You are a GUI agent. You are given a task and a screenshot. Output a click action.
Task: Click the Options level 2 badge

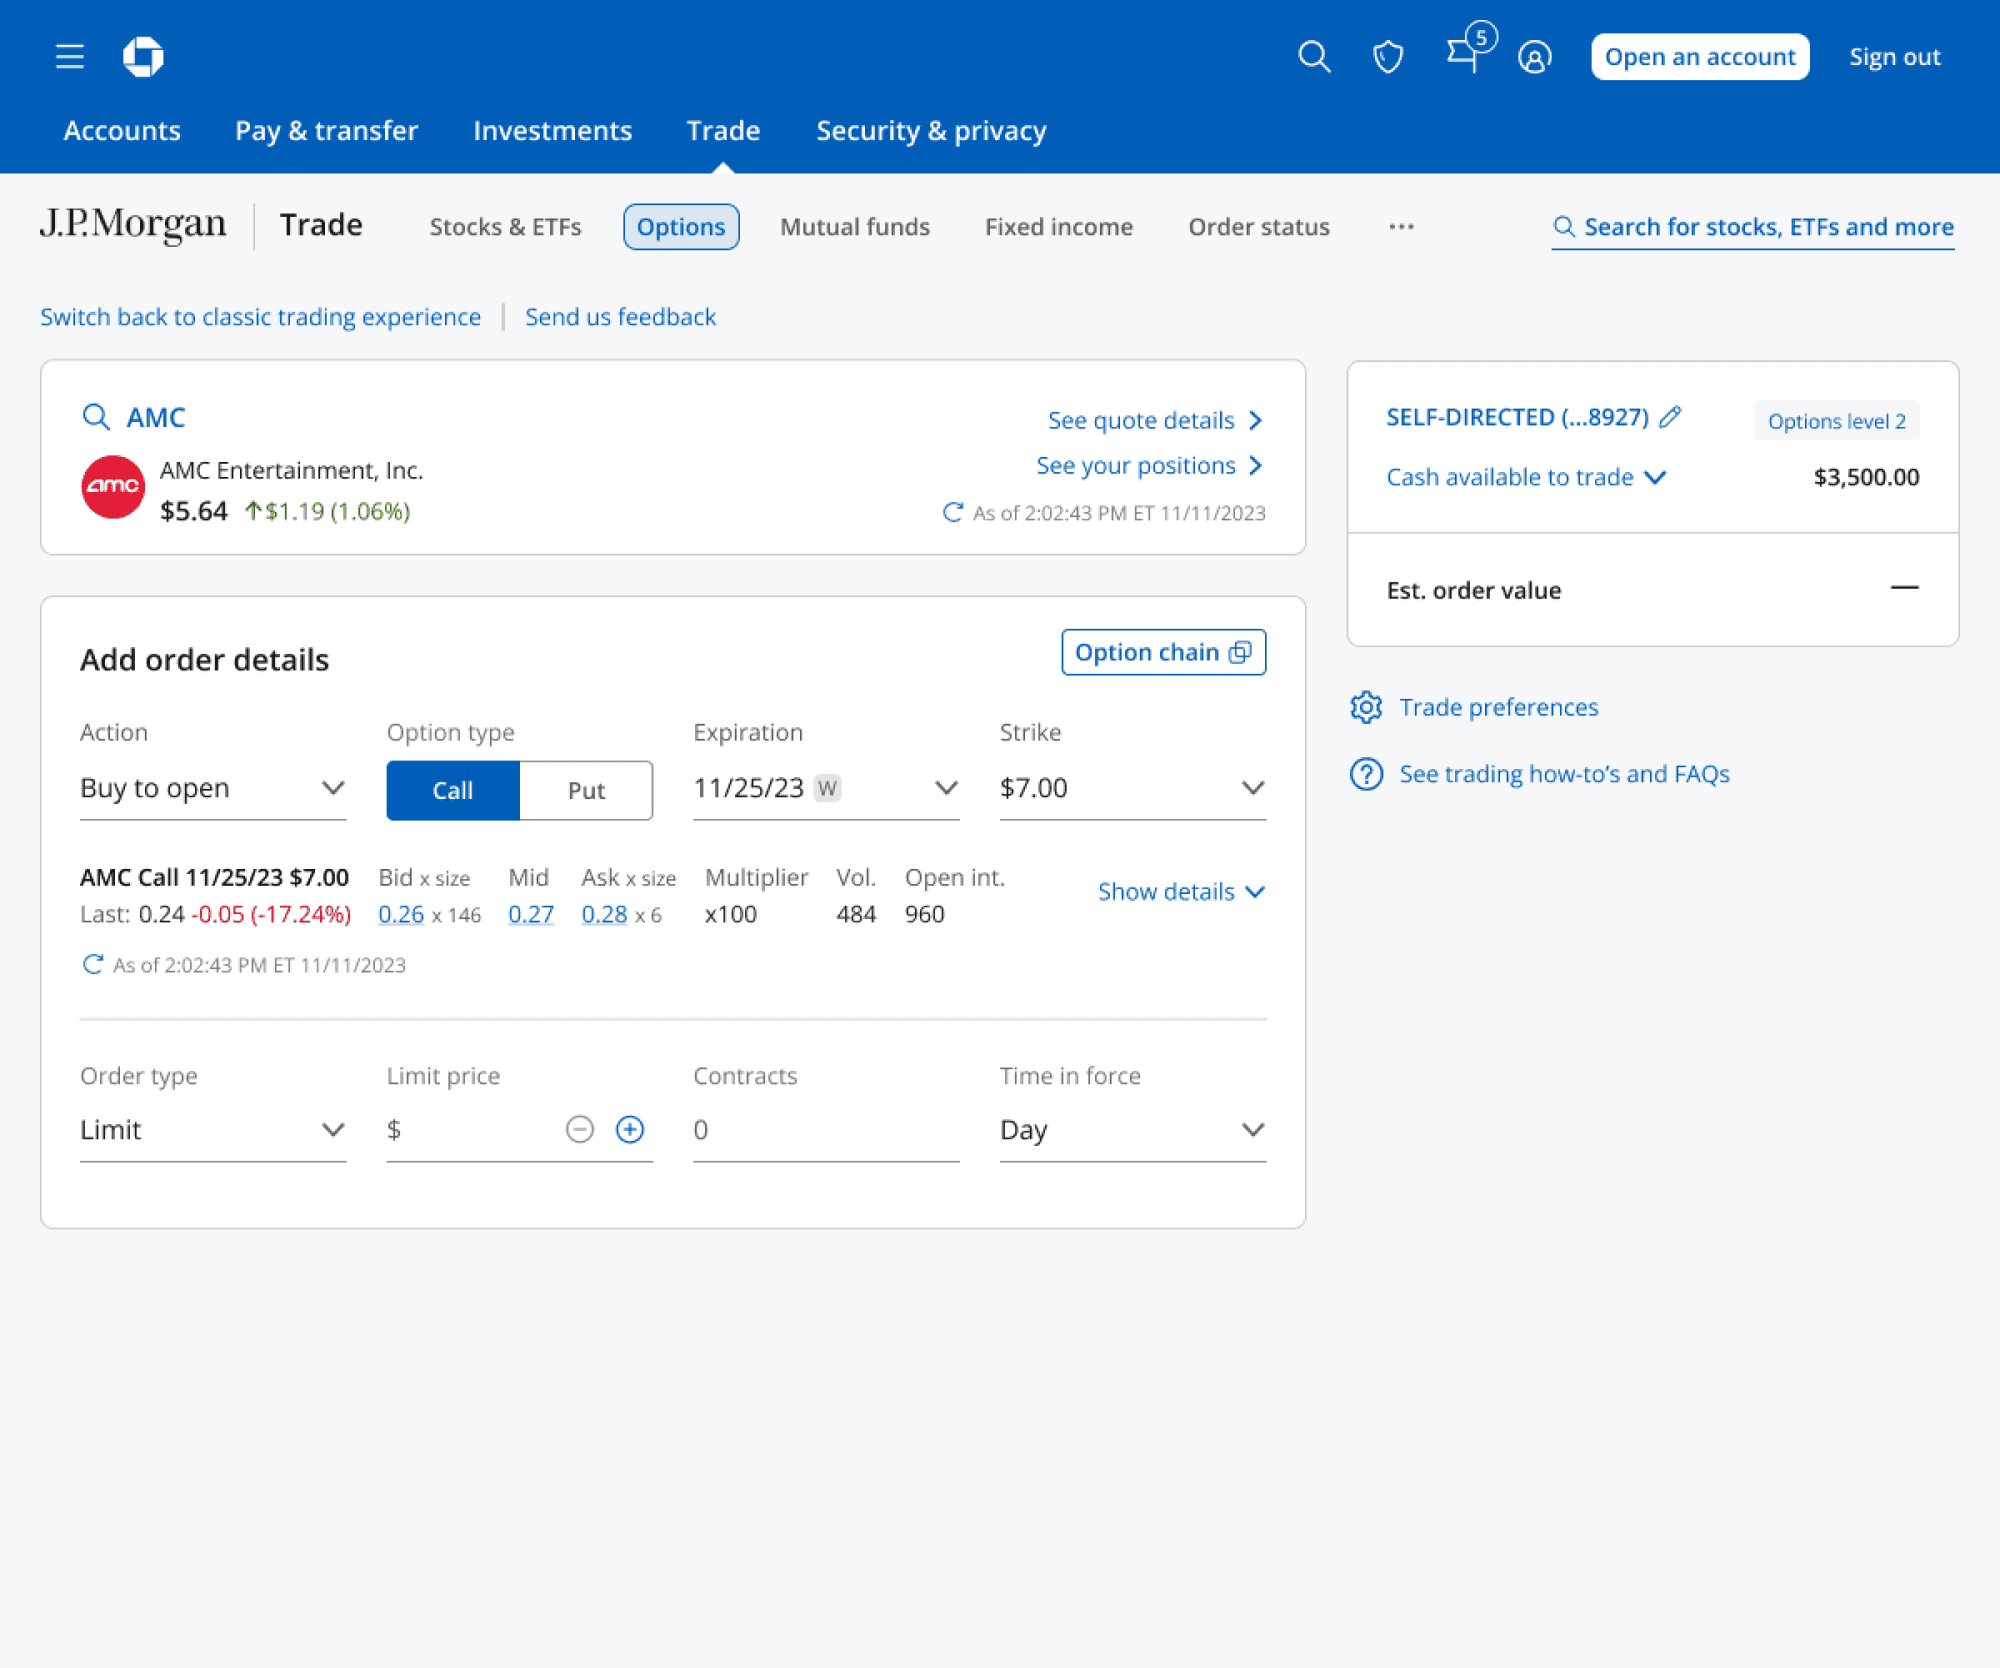coord(1836,421)
